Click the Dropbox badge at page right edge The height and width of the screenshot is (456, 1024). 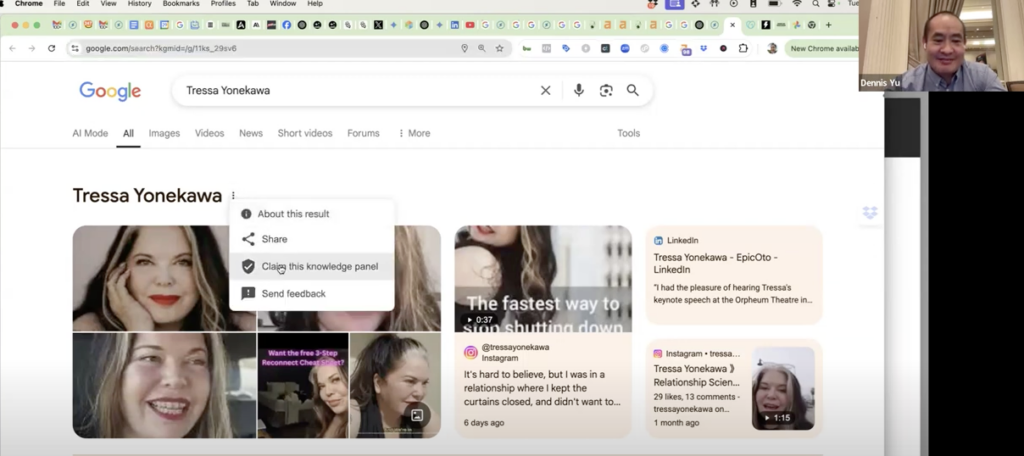[x=870, y=213]
